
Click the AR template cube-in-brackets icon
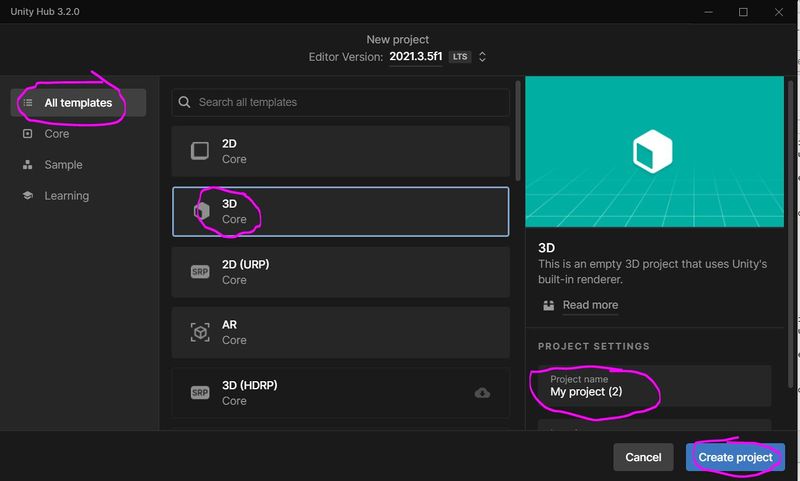pyautogui.click(x=200, y=332)
